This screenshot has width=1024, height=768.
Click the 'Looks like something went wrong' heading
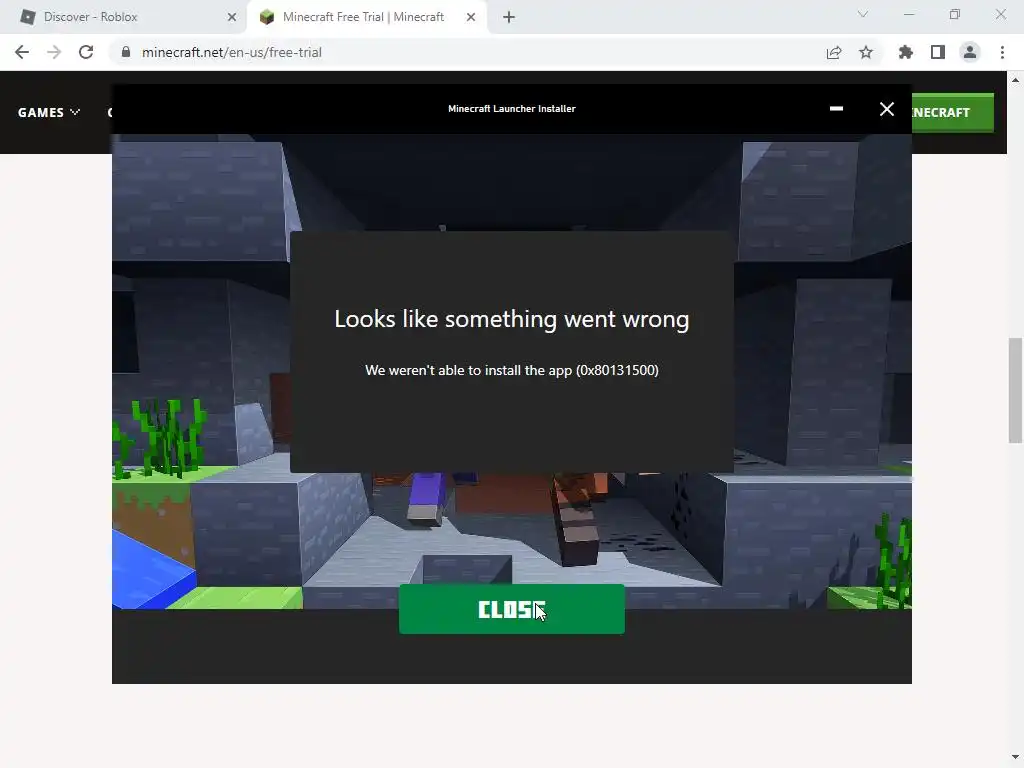click(x=511, y=319)
